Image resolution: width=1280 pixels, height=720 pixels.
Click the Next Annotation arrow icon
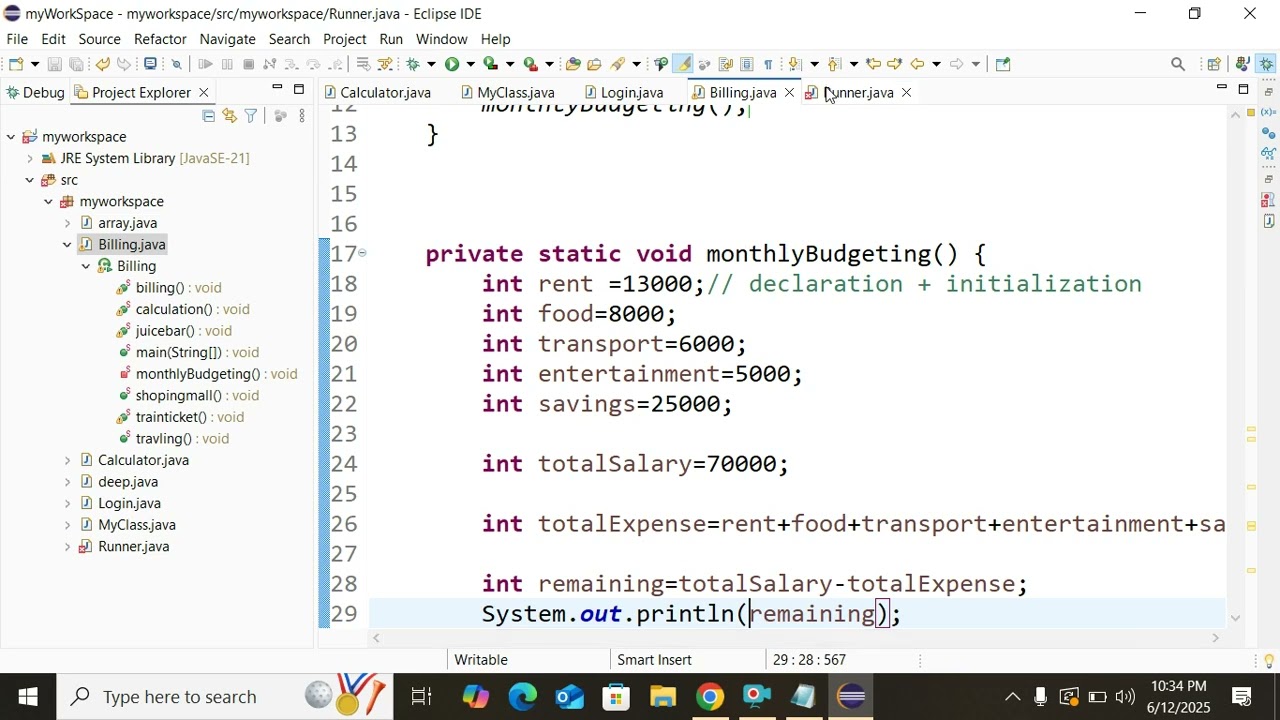coord(795,64)
